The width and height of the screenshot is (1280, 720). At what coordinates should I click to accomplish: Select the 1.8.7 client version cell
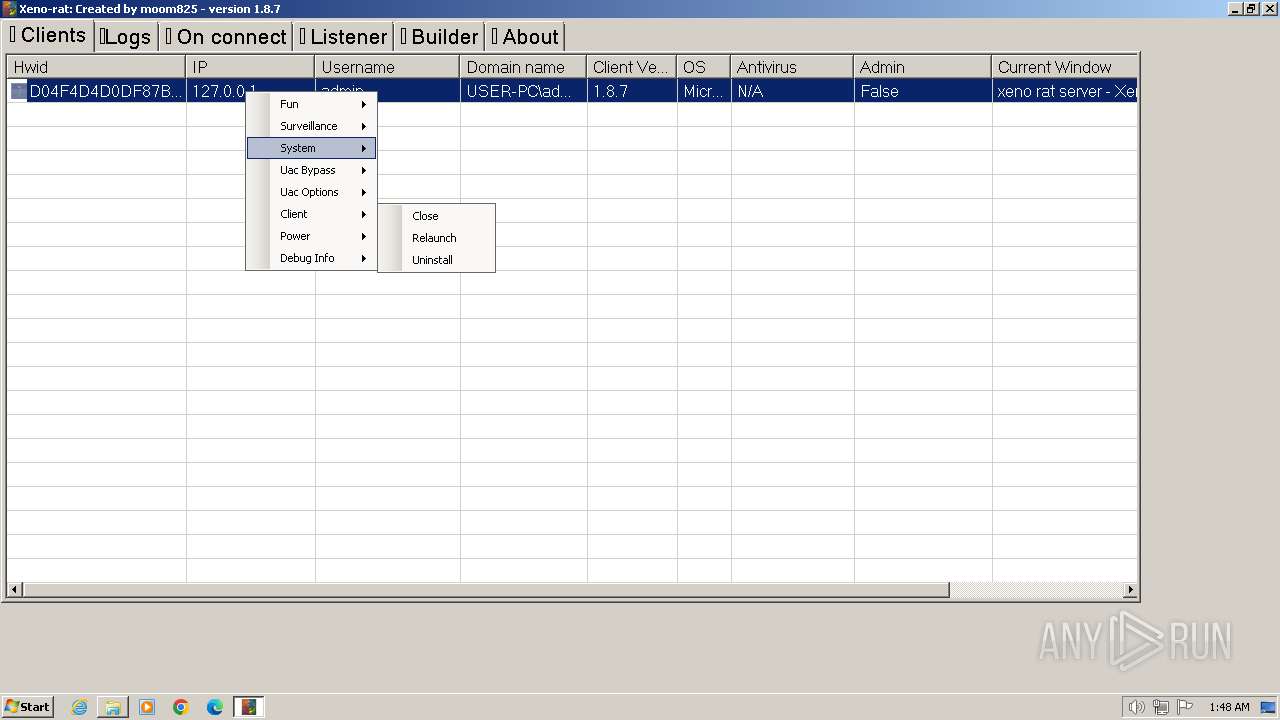click(x=632, y=91)
